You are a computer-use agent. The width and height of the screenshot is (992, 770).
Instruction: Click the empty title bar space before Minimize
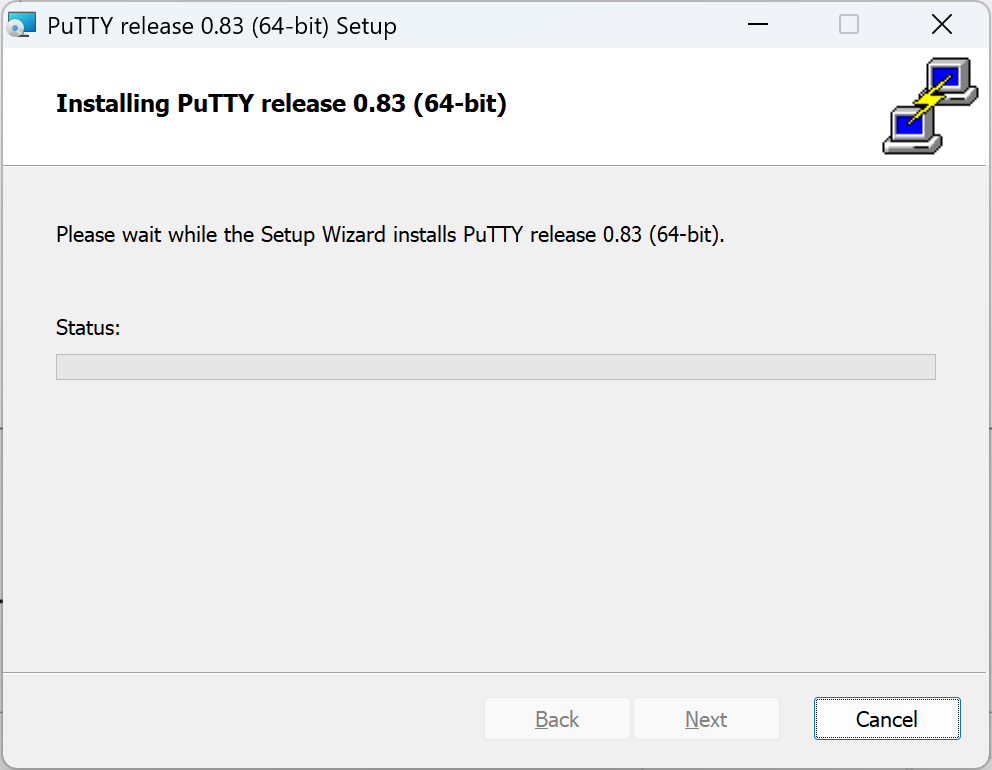coord(570,25)
